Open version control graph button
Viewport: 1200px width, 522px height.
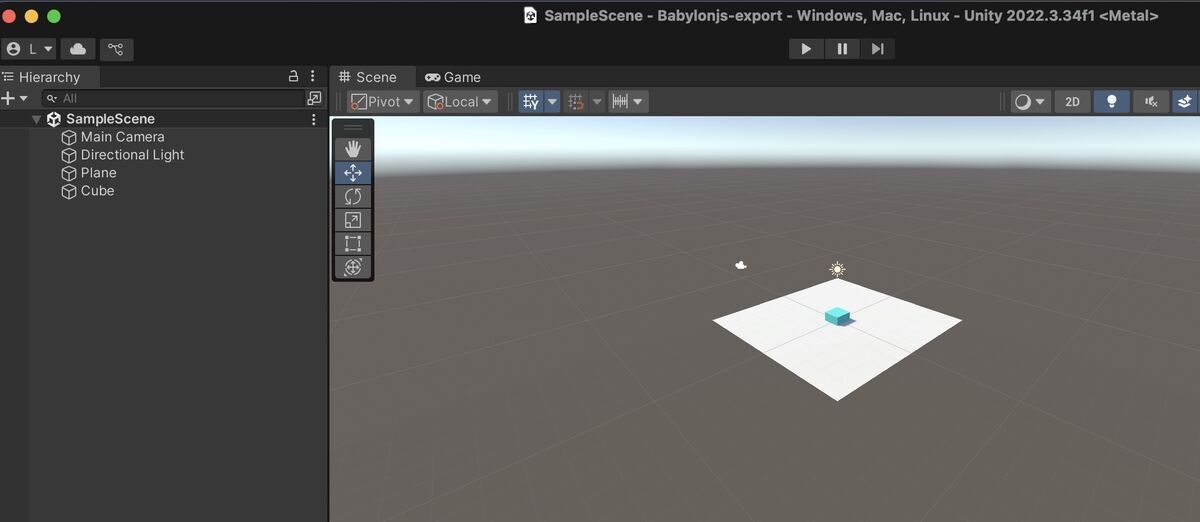click(x=116, y=49)
